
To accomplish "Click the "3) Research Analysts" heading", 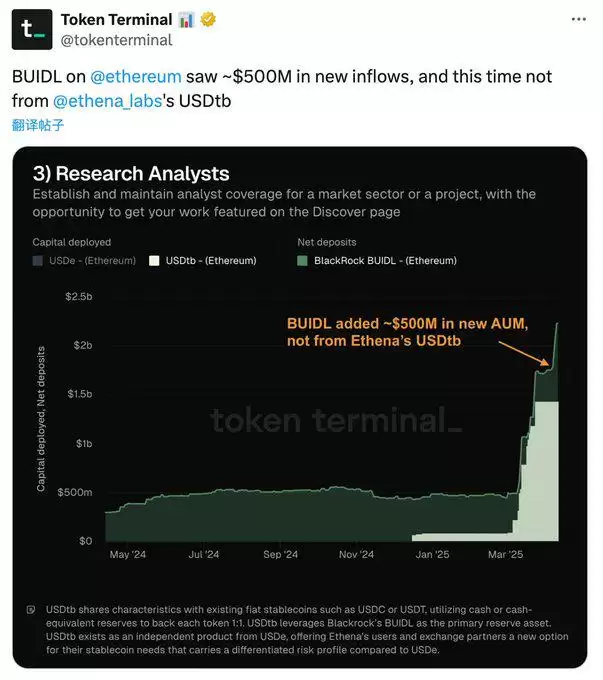I will click(x=131, y=174).
